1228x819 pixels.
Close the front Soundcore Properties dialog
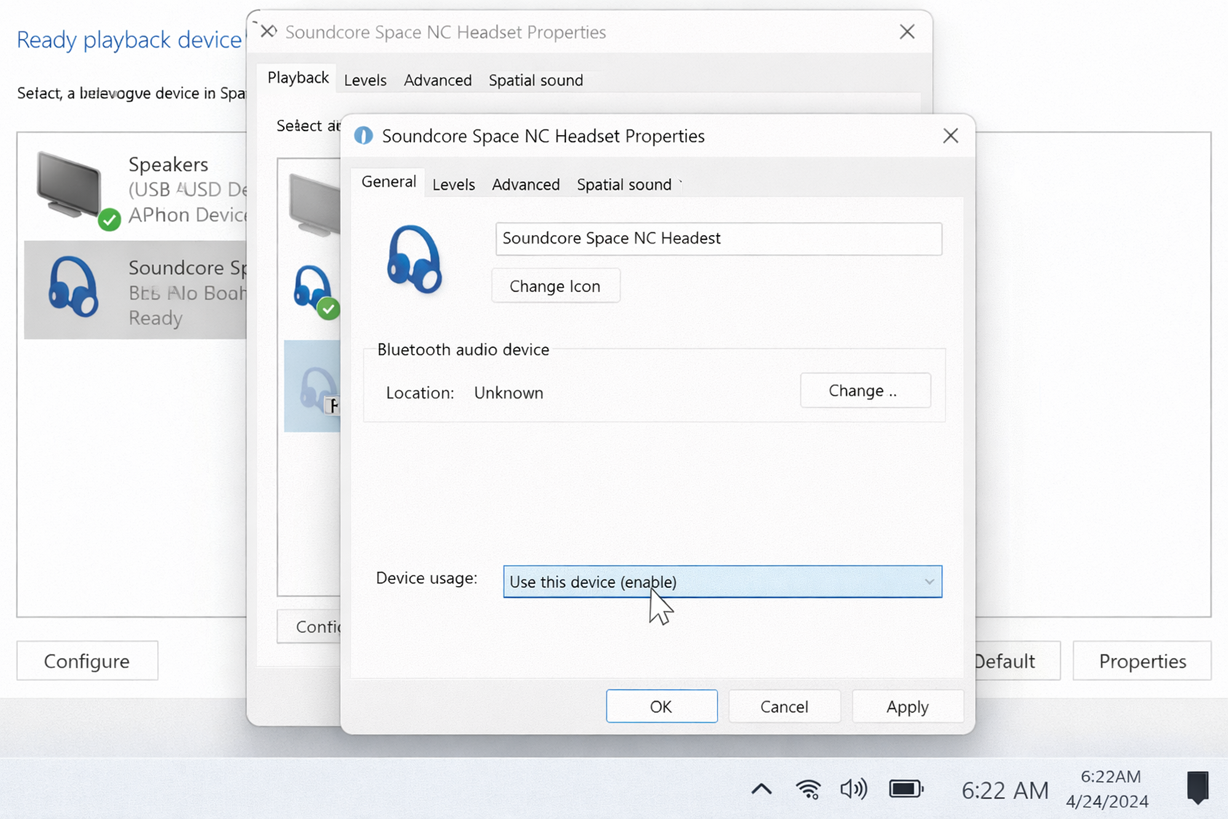click(x=950, y=135)
